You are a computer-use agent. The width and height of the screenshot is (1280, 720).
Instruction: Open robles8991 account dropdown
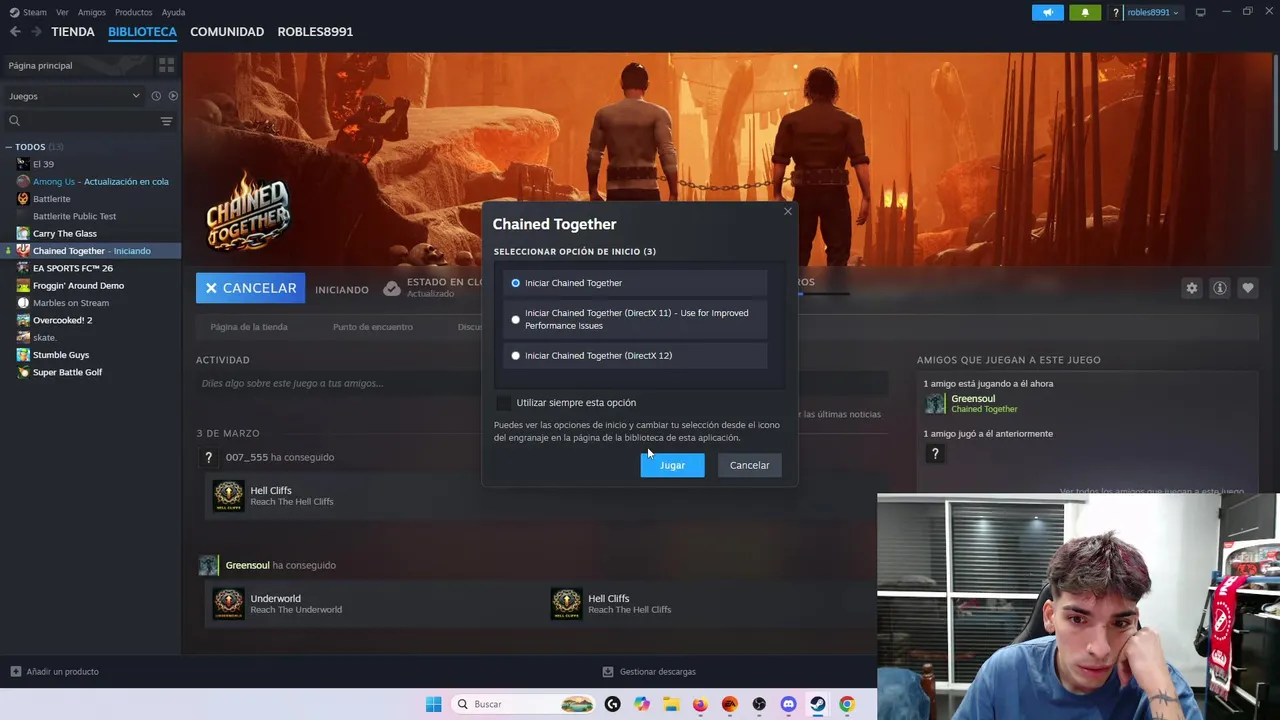[x=1153, y=12]
